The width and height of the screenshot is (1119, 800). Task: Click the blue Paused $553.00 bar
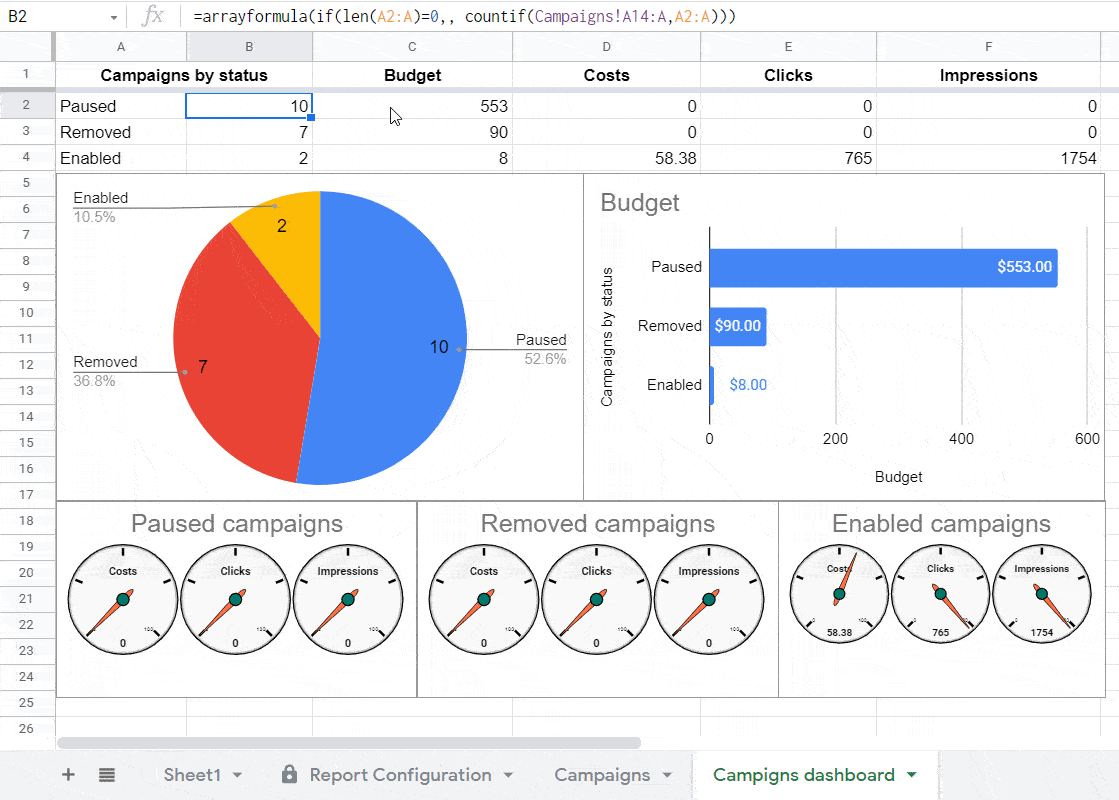pos(882,267)
